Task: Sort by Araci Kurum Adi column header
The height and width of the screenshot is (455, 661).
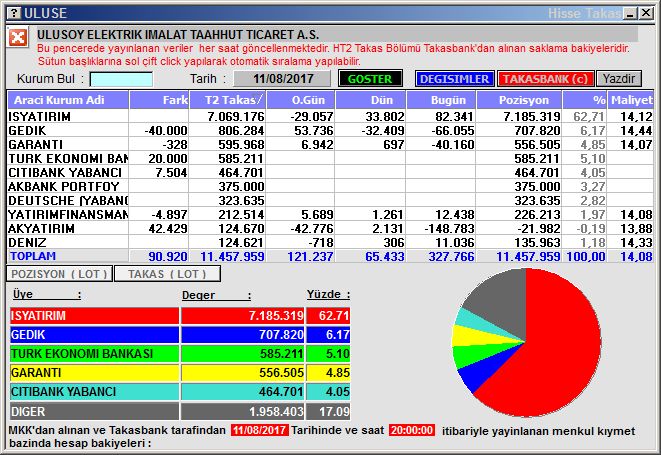Action: (x=68, y=100)
